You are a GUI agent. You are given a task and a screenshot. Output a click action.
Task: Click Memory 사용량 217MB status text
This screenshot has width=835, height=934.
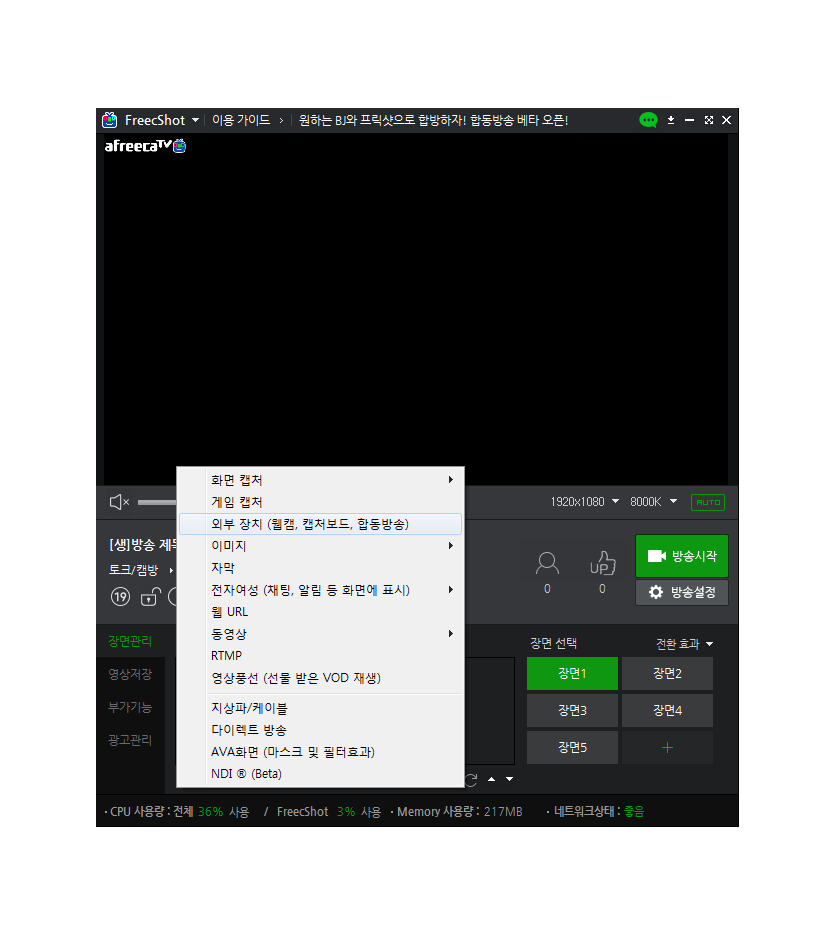(x=457, y=812)
